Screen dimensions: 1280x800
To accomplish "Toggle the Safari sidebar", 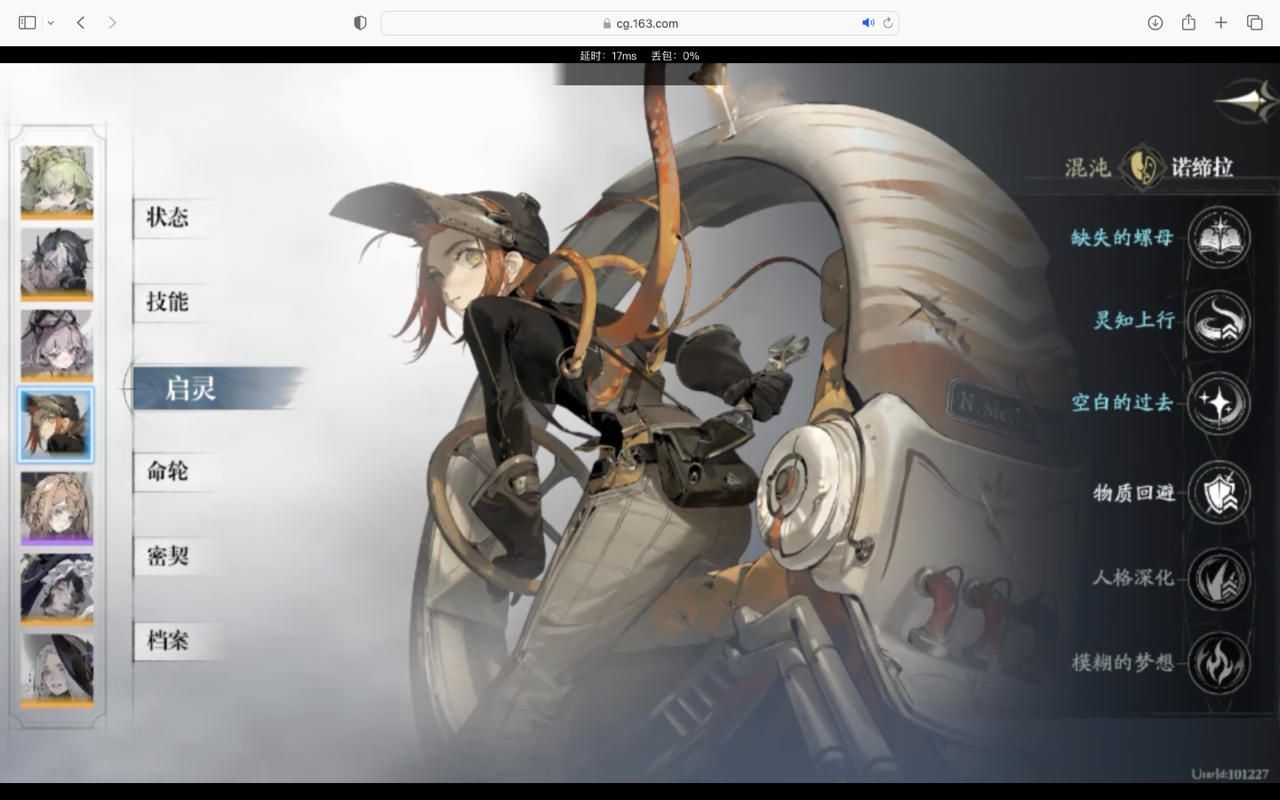I will pyautogui.click(x=27, y=22).
